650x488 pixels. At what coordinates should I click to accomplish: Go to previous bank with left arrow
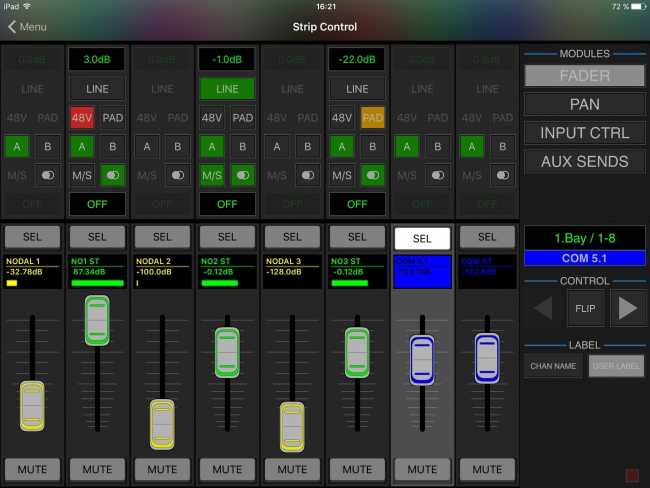(x=543, y=308)
